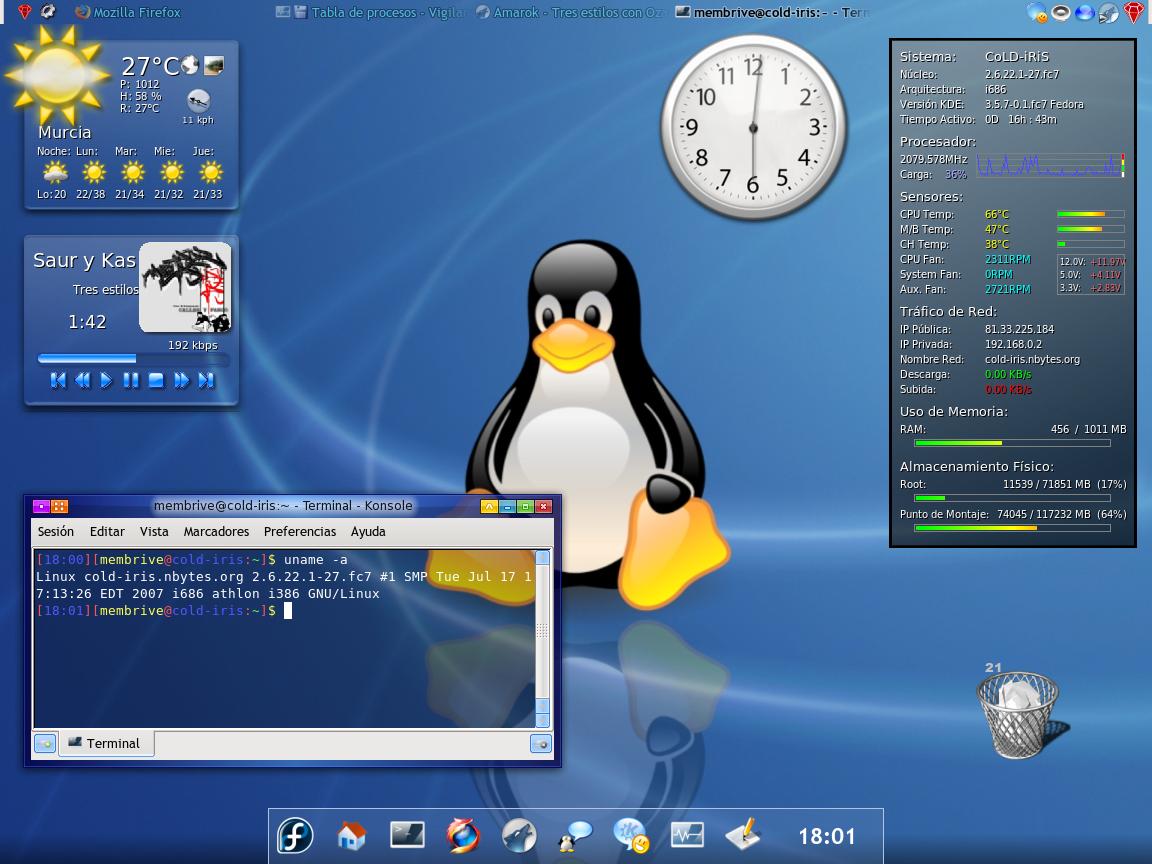The height and width of the screenshot is (864, 1152).
Task: Click the globe icon next to 27°C
Action: (190, 65)
